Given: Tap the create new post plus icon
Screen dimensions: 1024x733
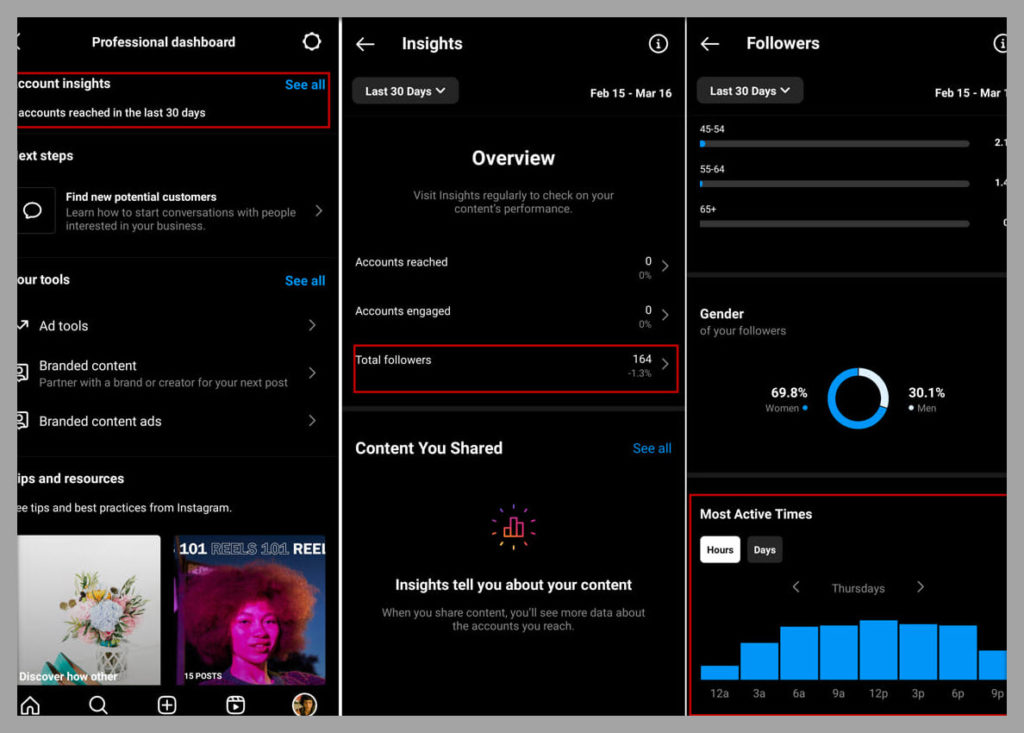Looking at the screenshot, I should (167, 705).
